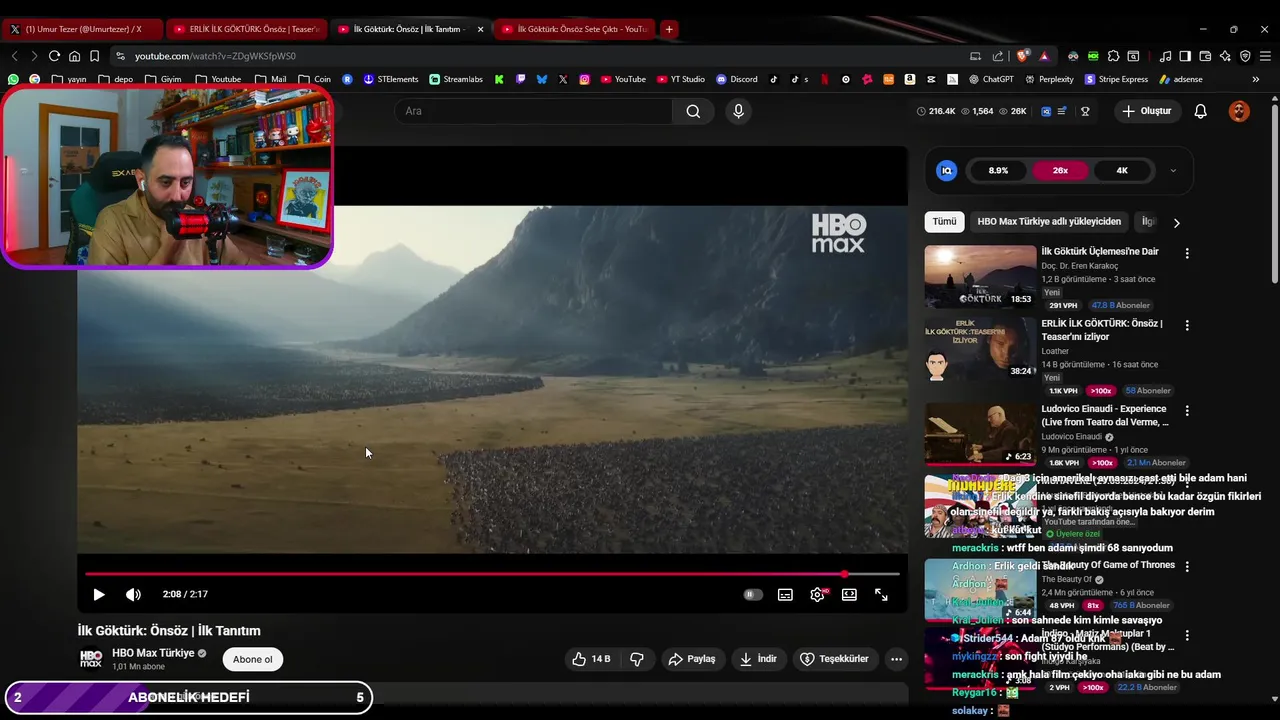This screenshot has width=1280, height=720.
Task: Open the HBO Max Türkiye channel name
Action: [153, 653]
